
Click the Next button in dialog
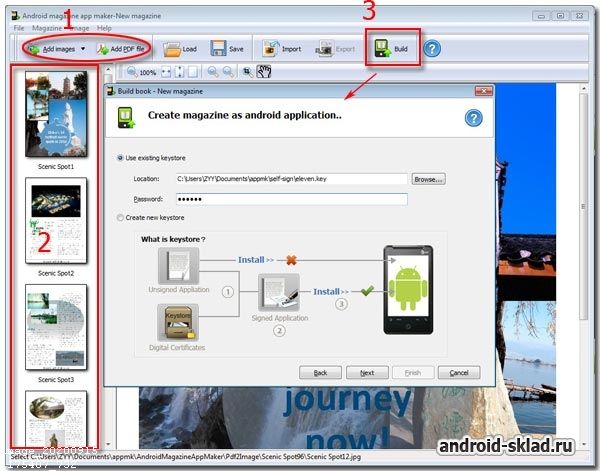coord(367,373)
